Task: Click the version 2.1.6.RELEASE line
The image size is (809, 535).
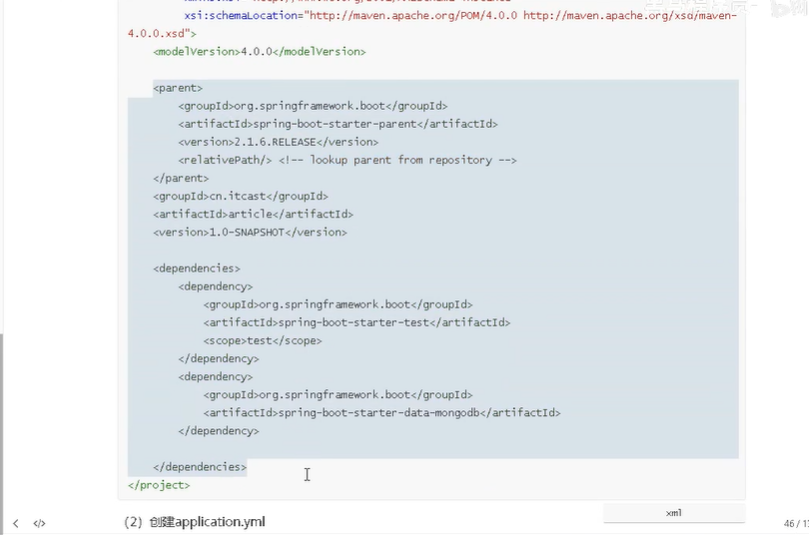Action: pyautogui.click(x=279, y=142)
